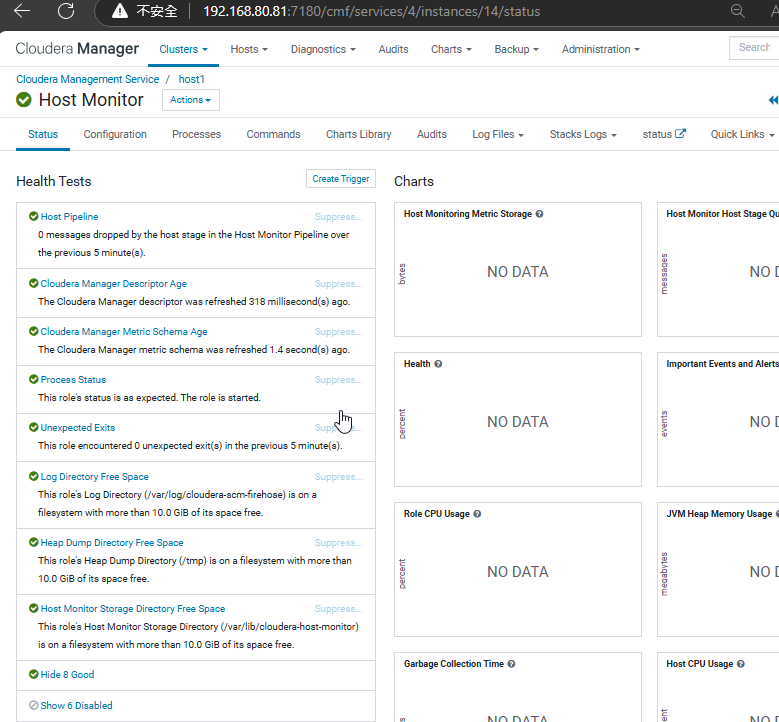The image size is (779, 722).
Task: Open Host Pipeline health test link
Action: pos(69,217)
